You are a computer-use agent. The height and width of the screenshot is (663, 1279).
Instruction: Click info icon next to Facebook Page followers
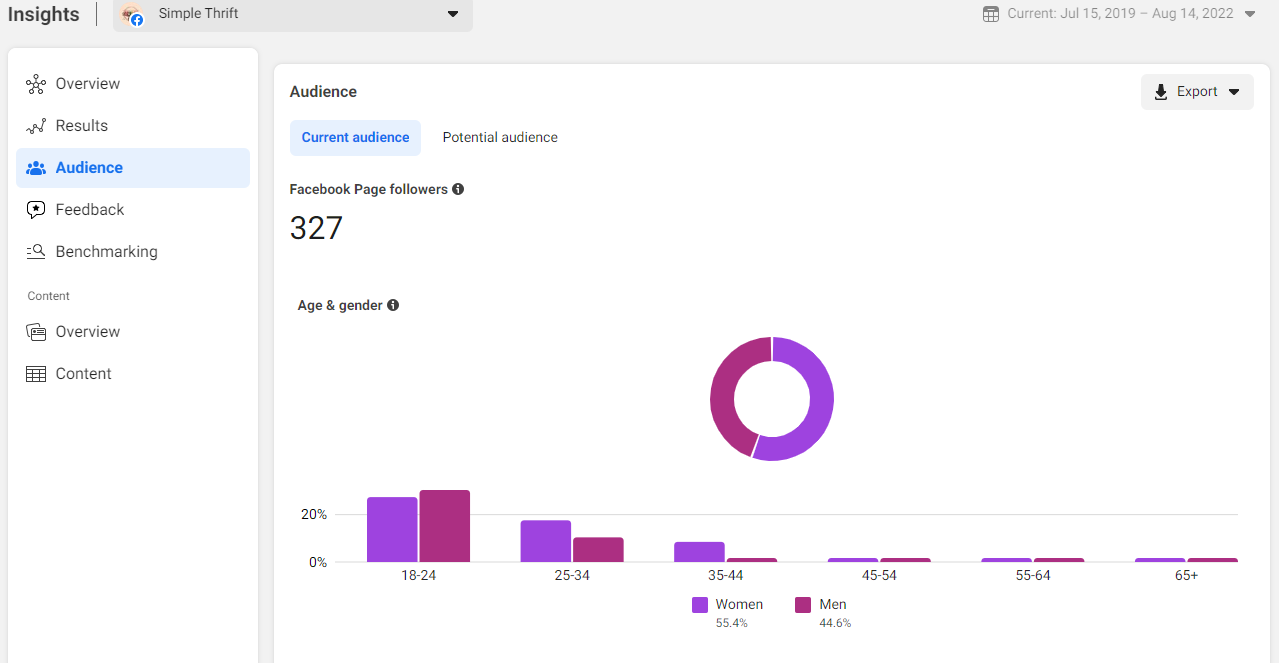coord(458,189)
